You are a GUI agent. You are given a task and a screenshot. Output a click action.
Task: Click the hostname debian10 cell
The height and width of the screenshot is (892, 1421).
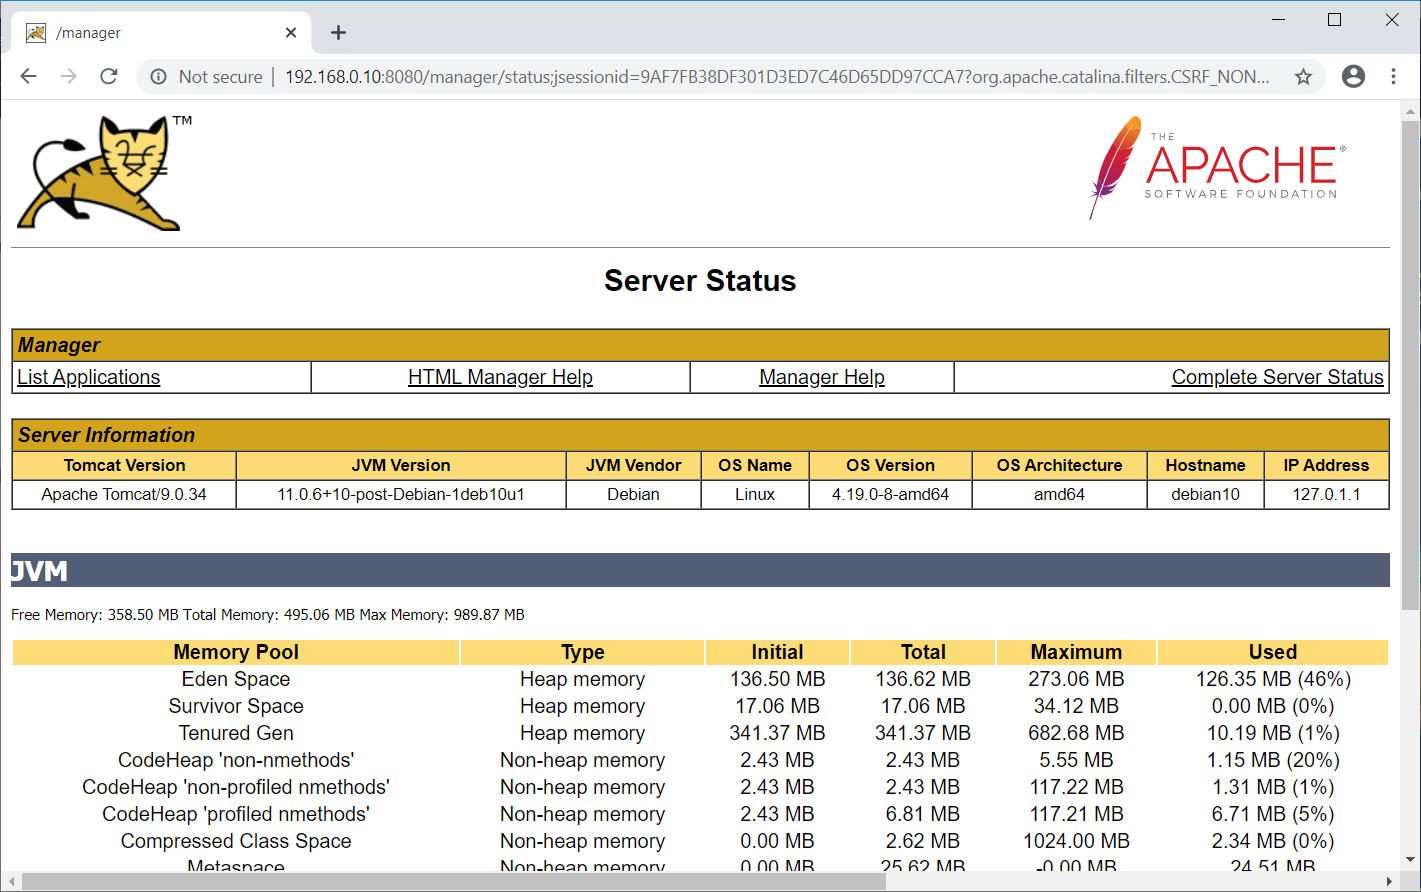(x=1205, y=494)
